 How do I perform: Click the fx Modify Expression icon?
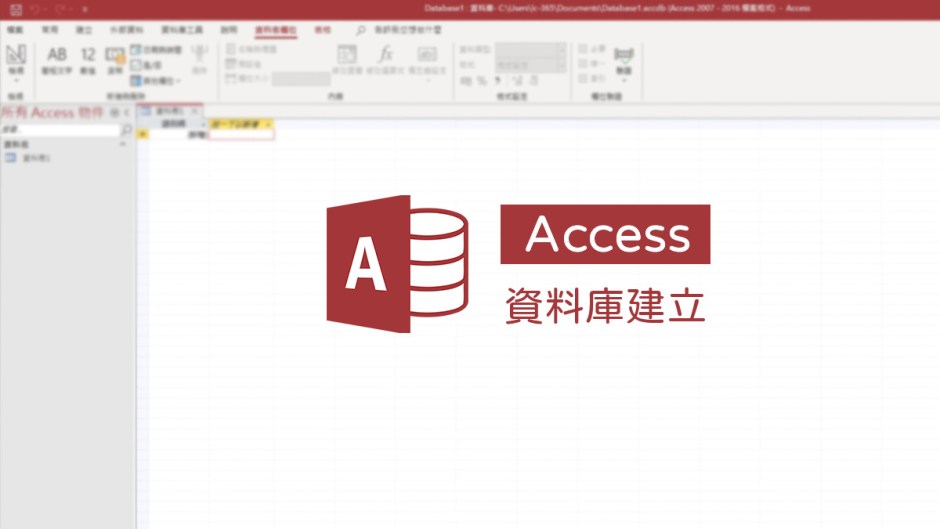(384, 59)
